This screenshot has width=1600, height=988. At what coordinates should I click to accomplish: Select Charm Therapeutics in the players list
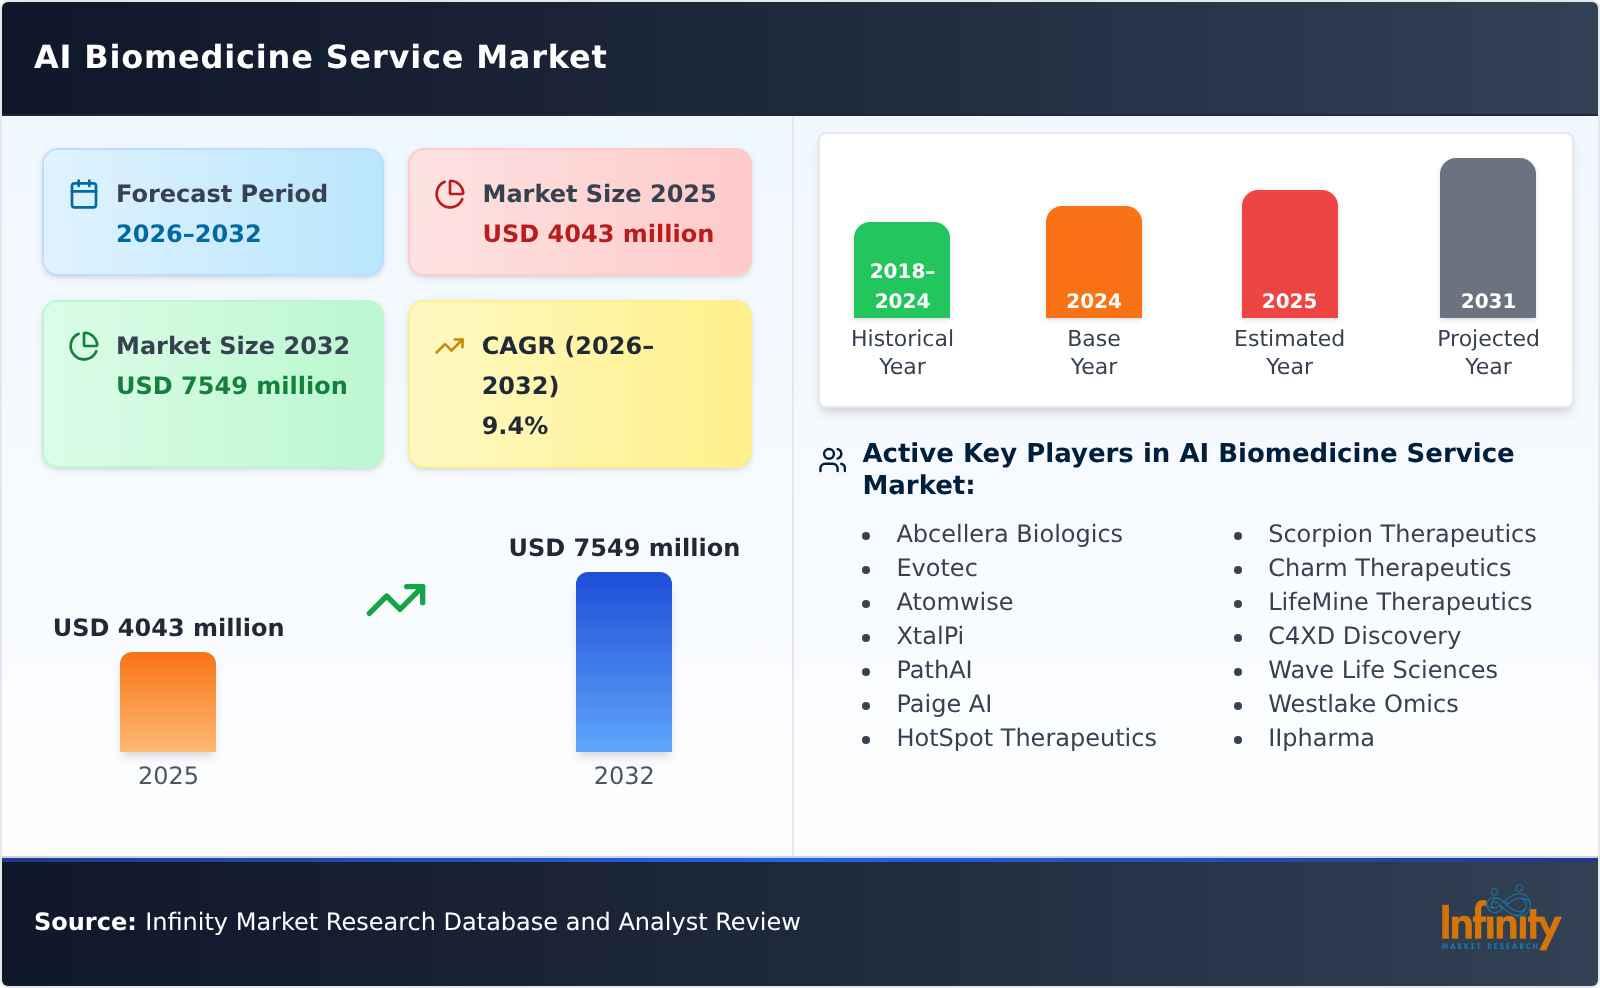coord(1390,568)
